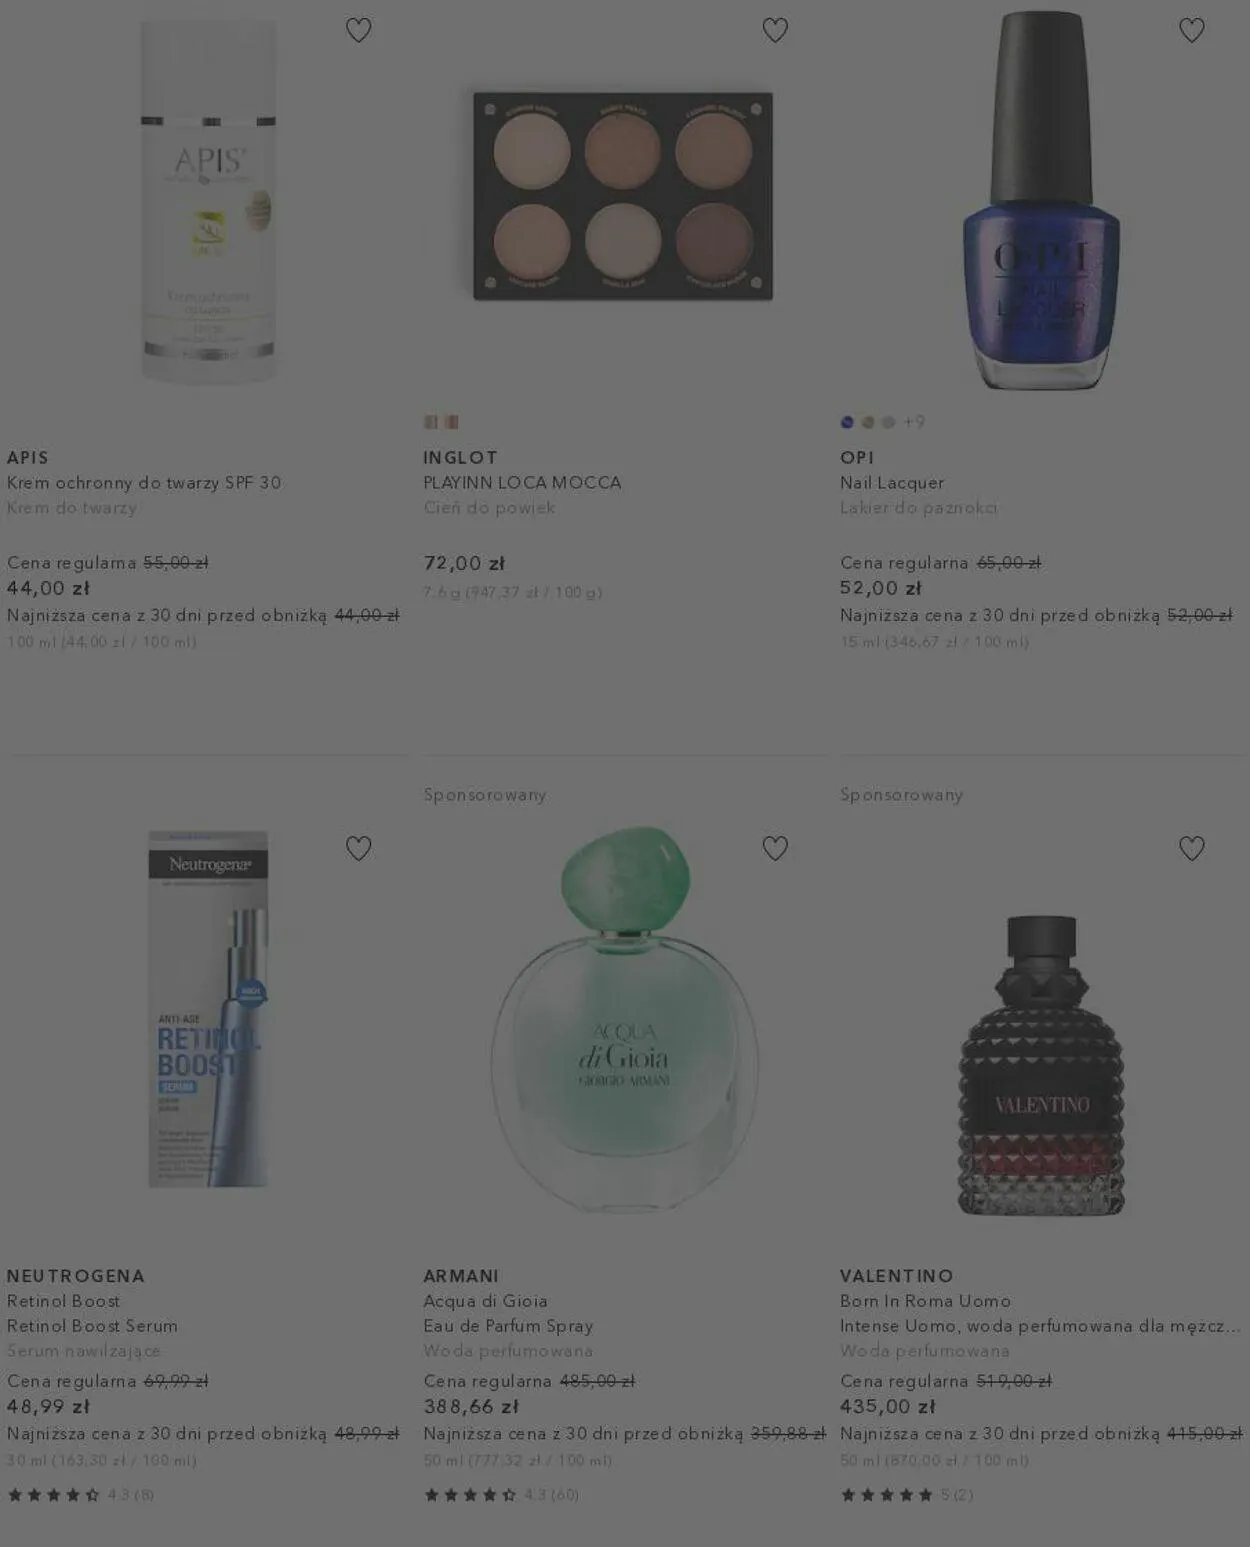View Neutrogena serum star ratings 4.3
The height and width of the screenshot is (1547, 1250).
click(81, 1495)
